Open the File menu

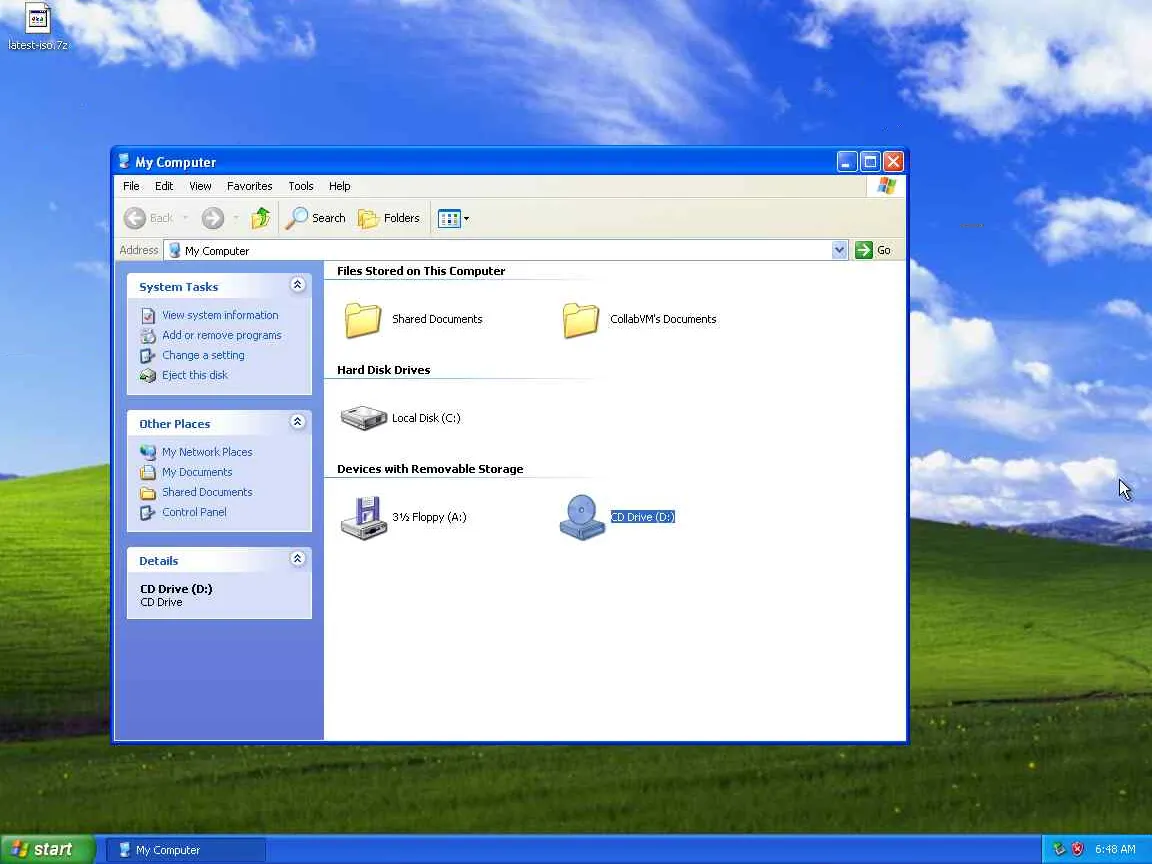tap(132, 186)
